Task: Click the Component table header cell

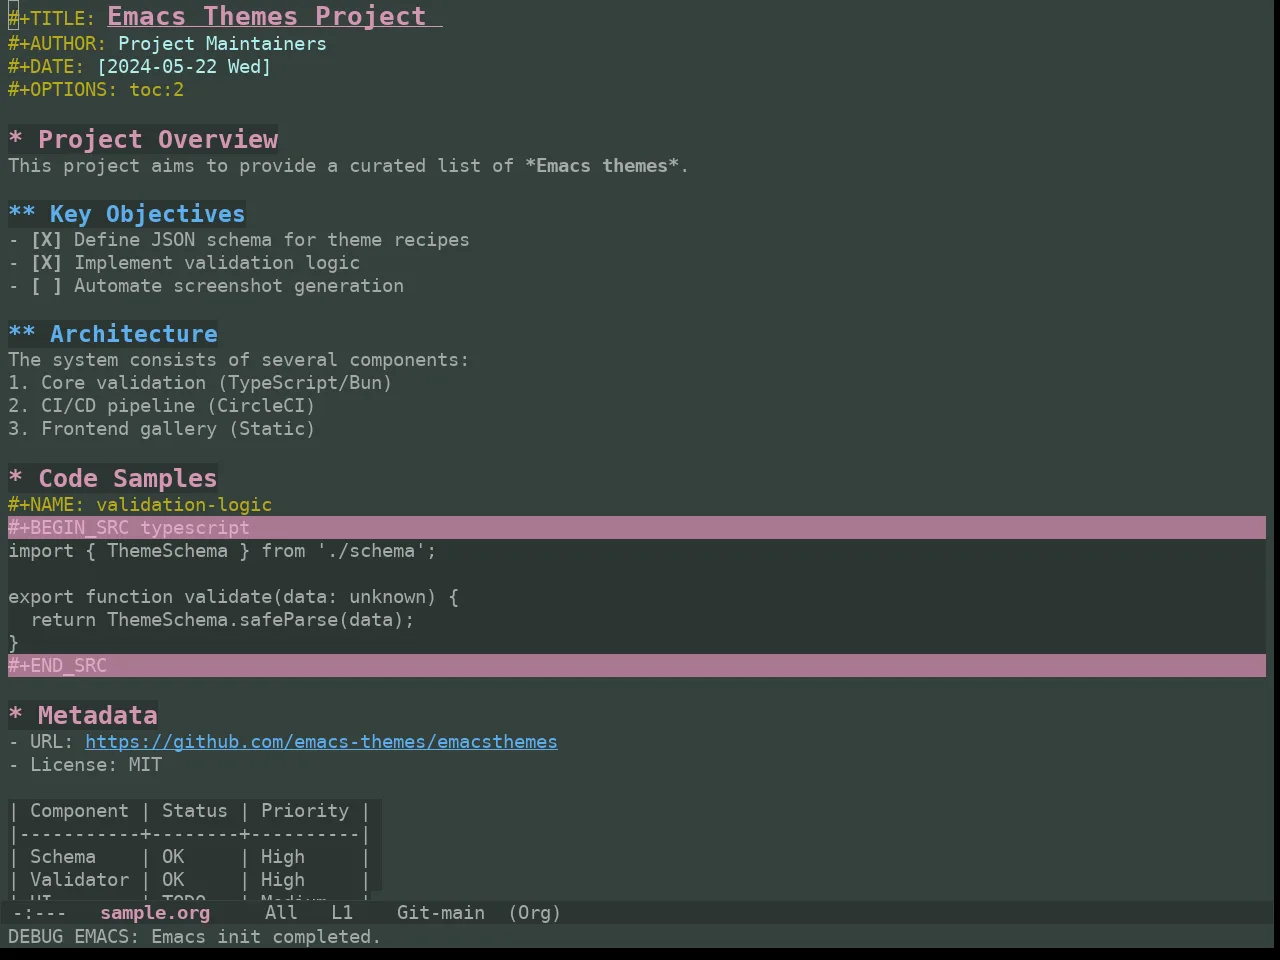Action: (x=79, y=811)
